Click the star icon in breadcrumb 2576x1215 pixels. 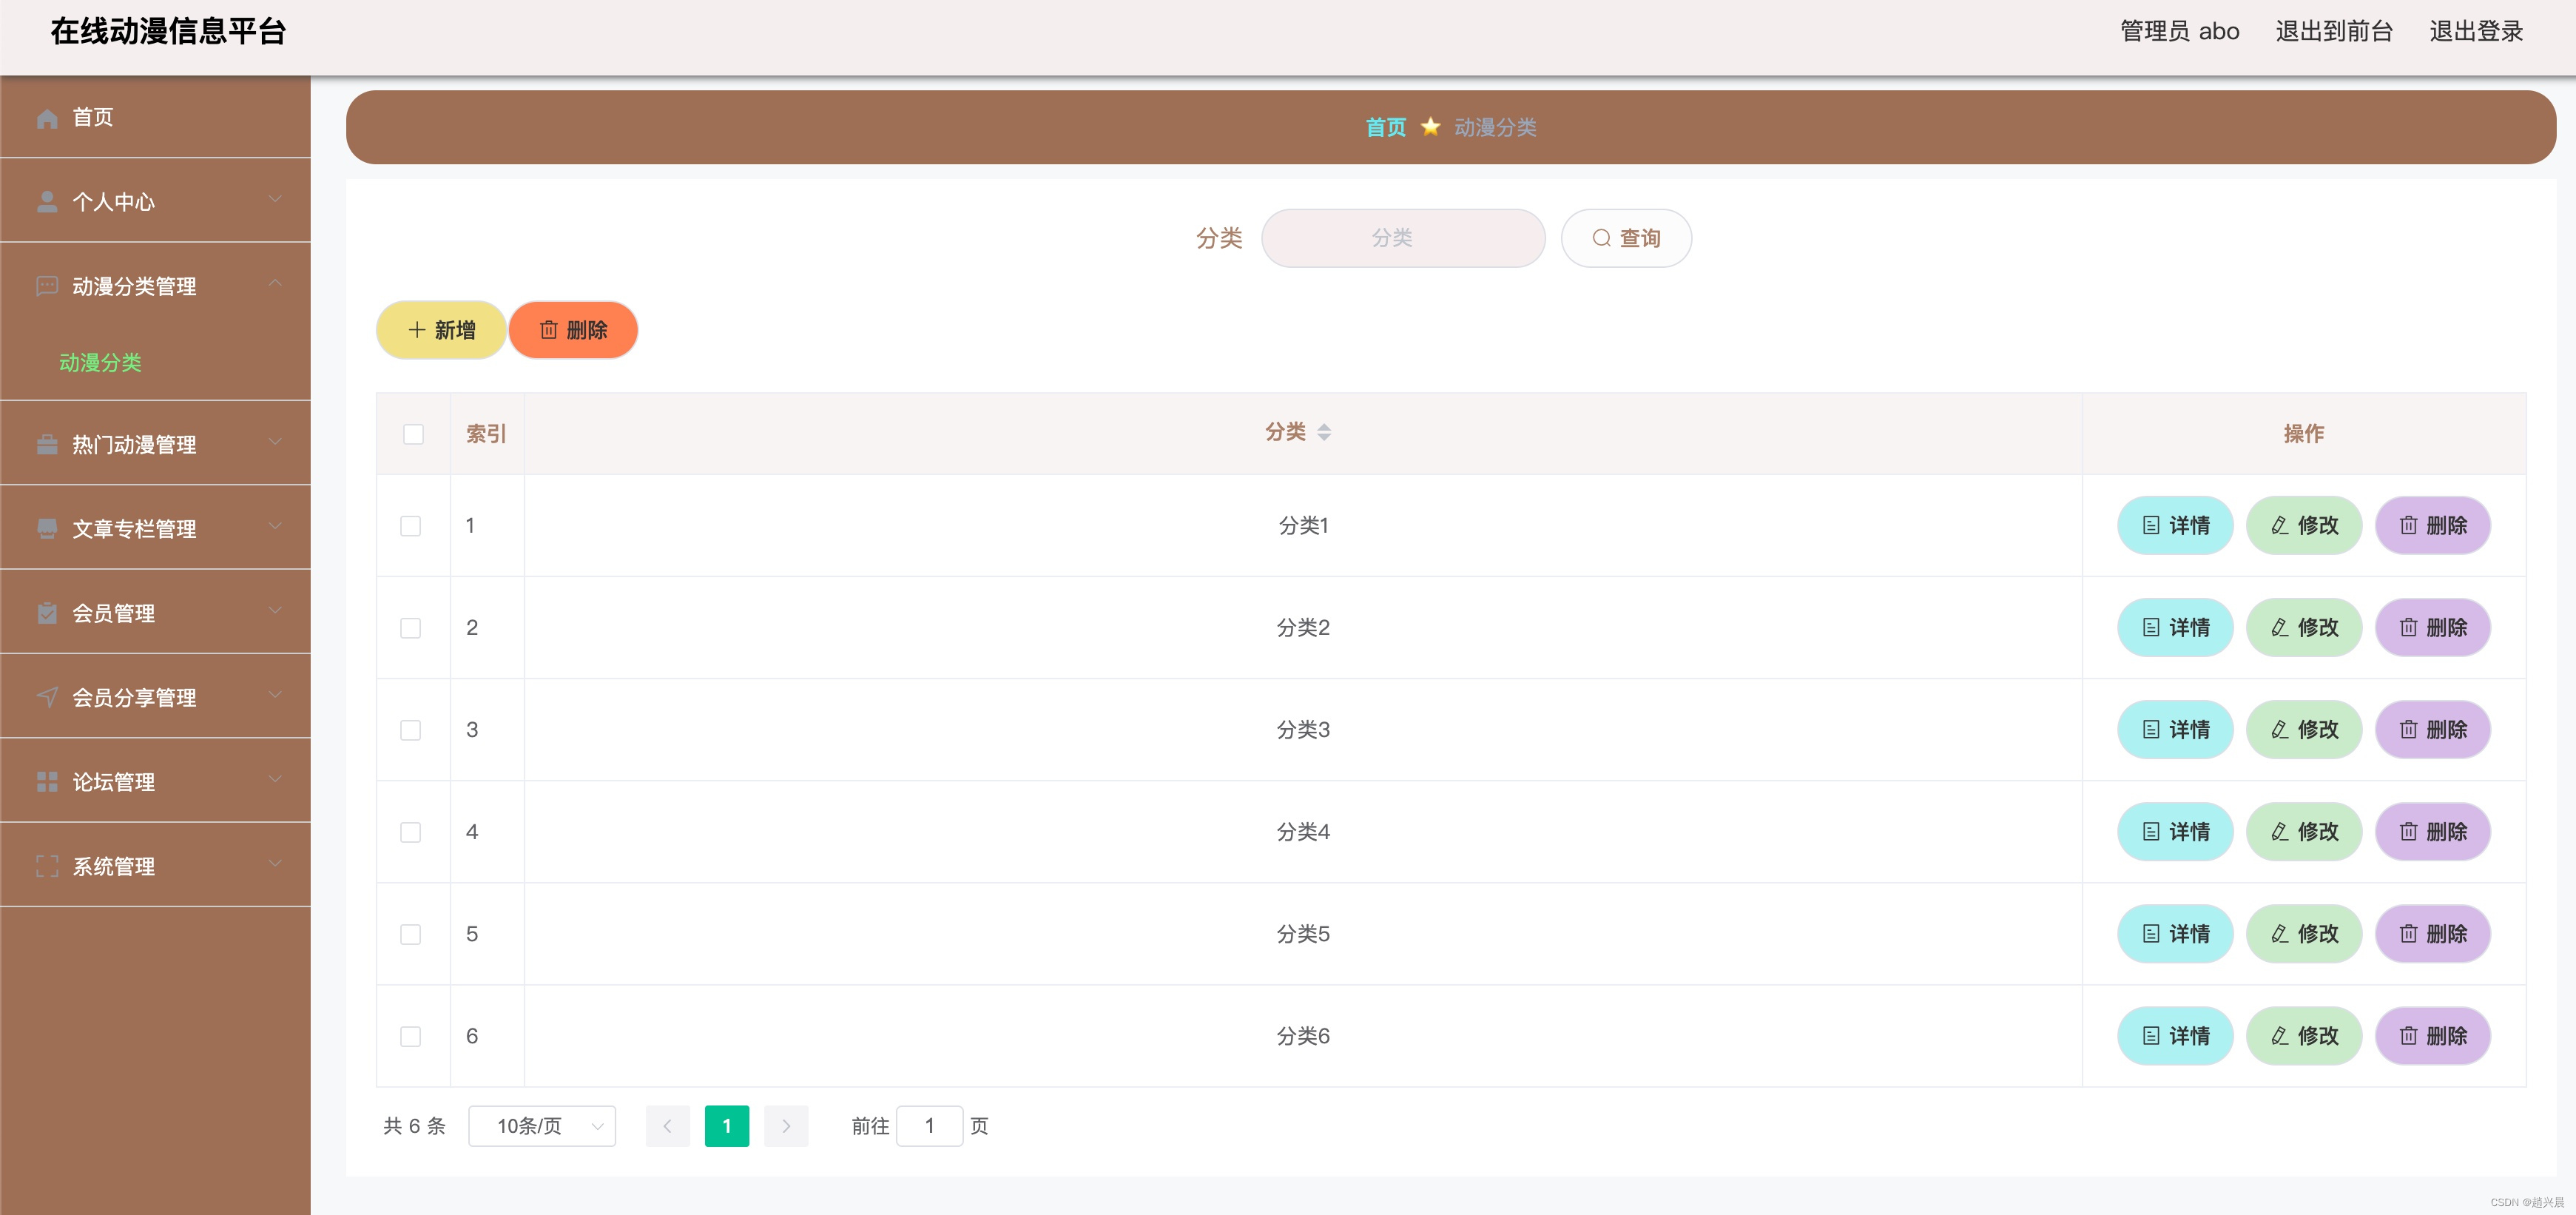click(x=1430, y=127)
